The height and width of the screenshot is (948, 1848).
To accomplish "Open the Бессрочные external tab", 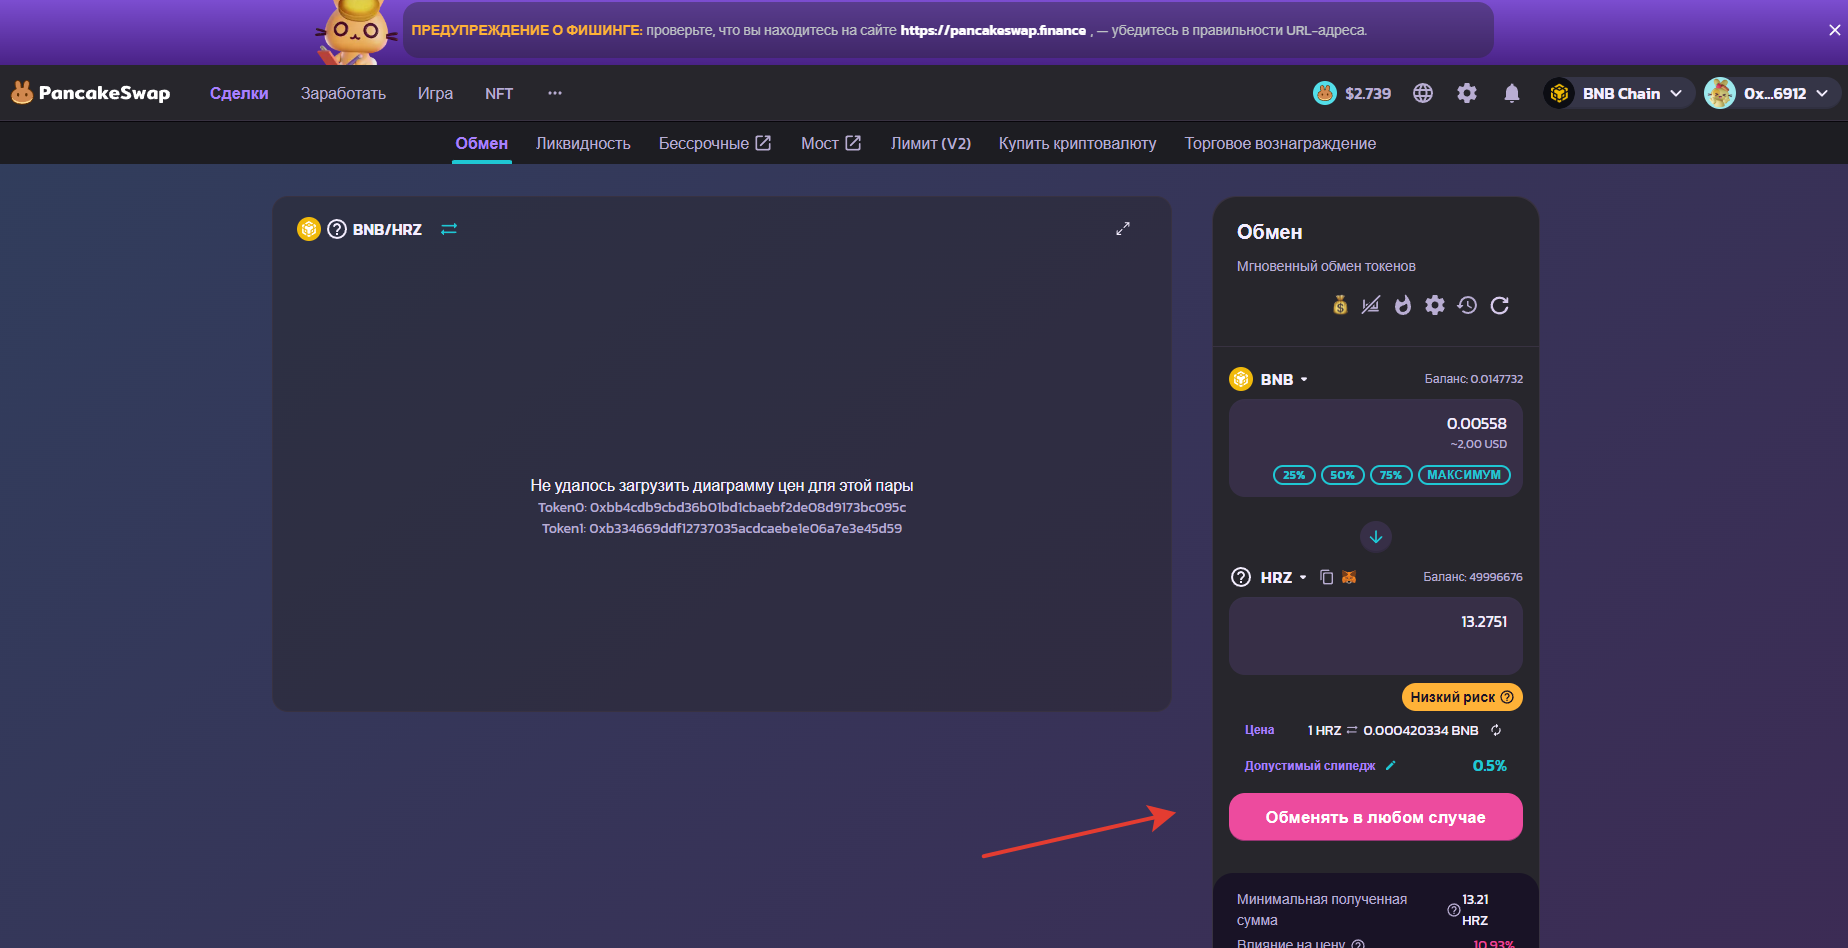I will pos(715,143).
